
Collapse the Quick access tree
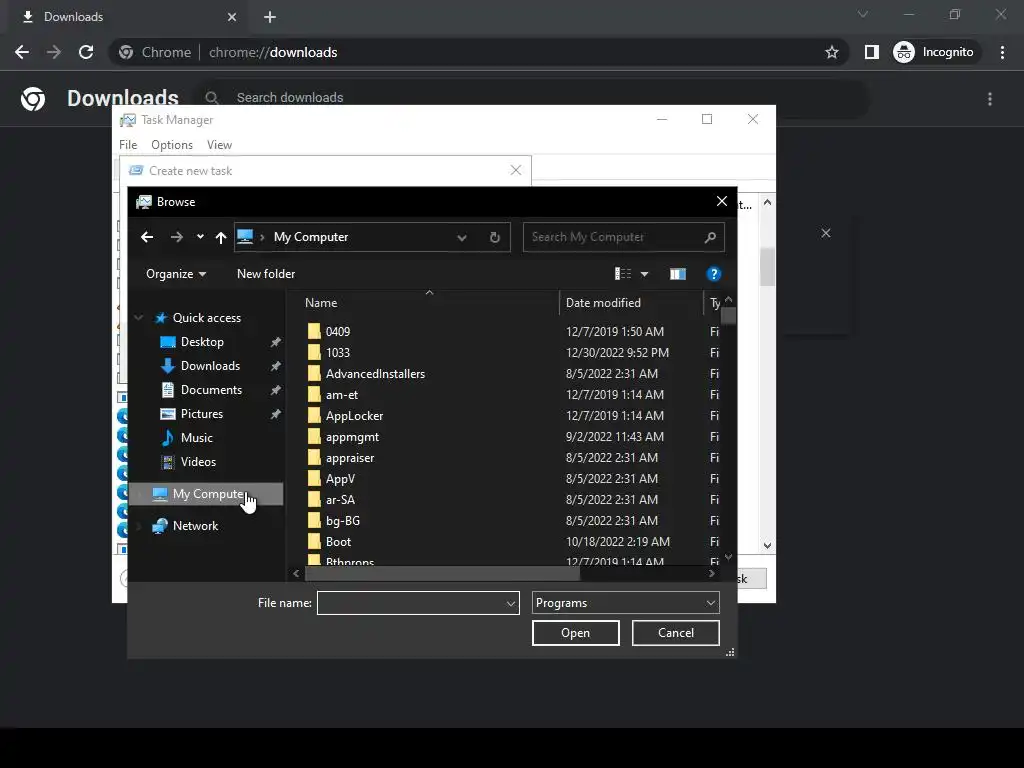click(138, 318)
